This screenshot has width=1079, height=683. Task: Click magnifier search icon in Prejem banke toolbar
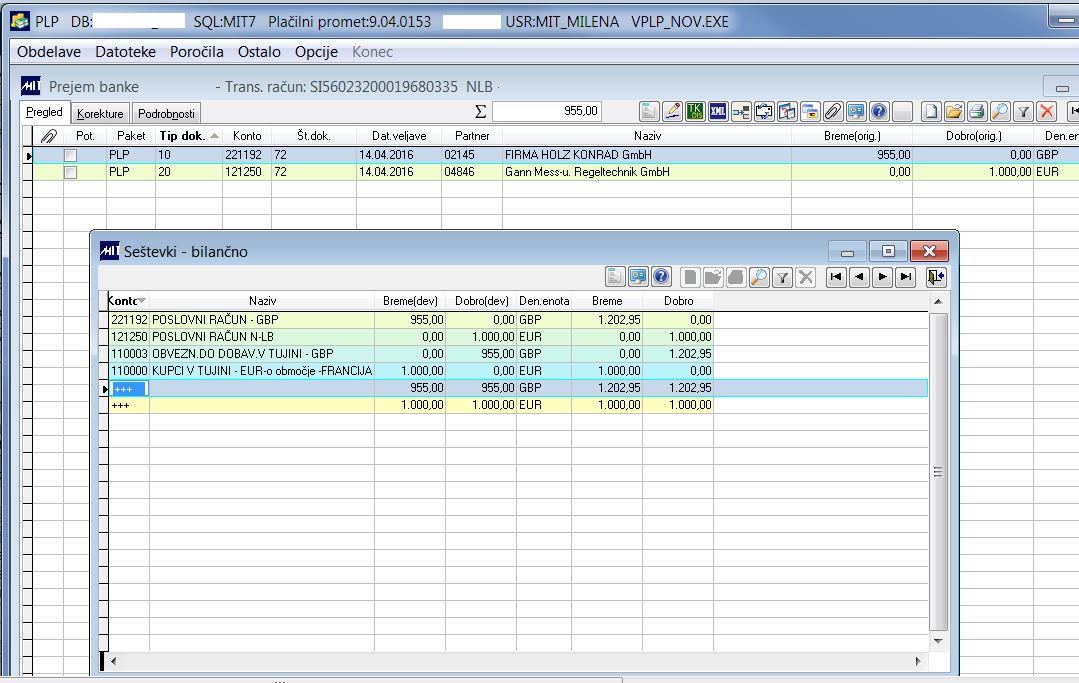[x=1000, y=111]
